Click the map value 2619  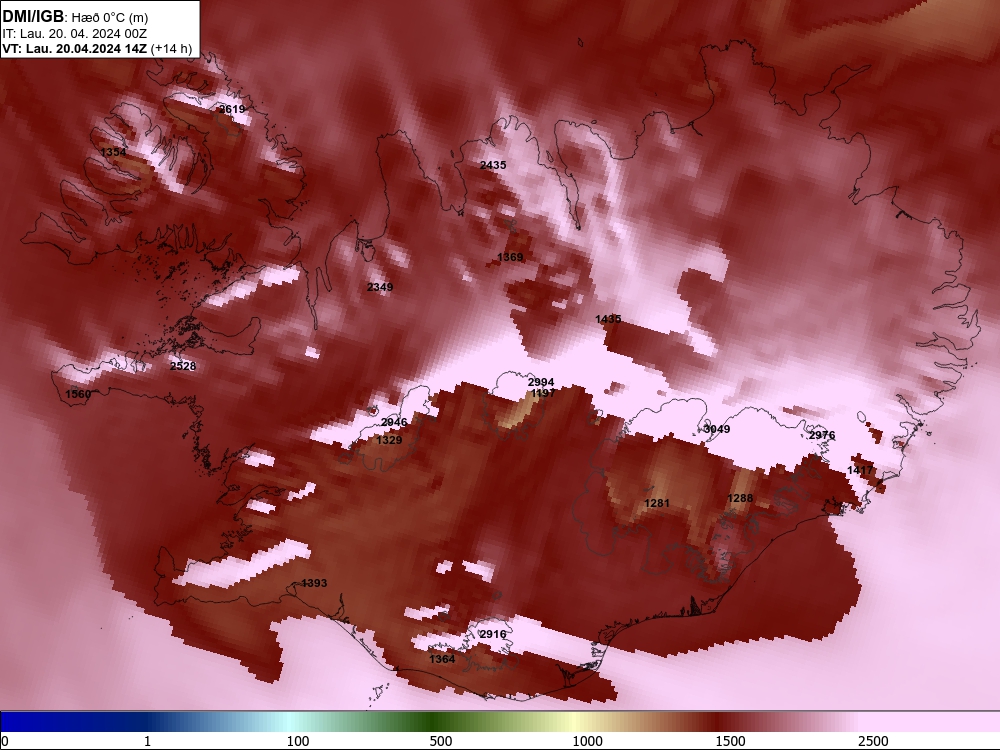point(232,109)
